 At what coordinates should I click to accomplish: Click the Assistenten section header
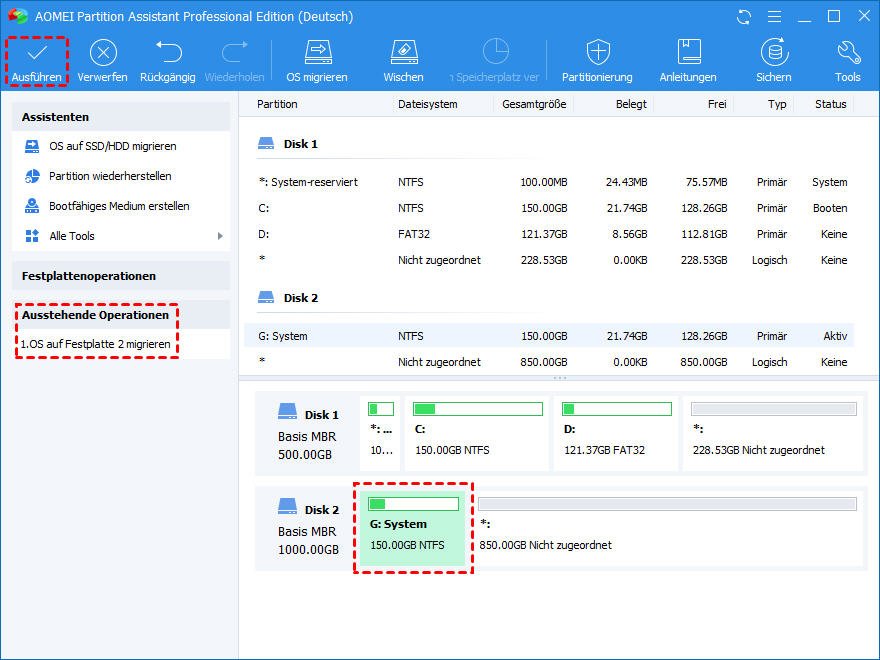[121, 117]
